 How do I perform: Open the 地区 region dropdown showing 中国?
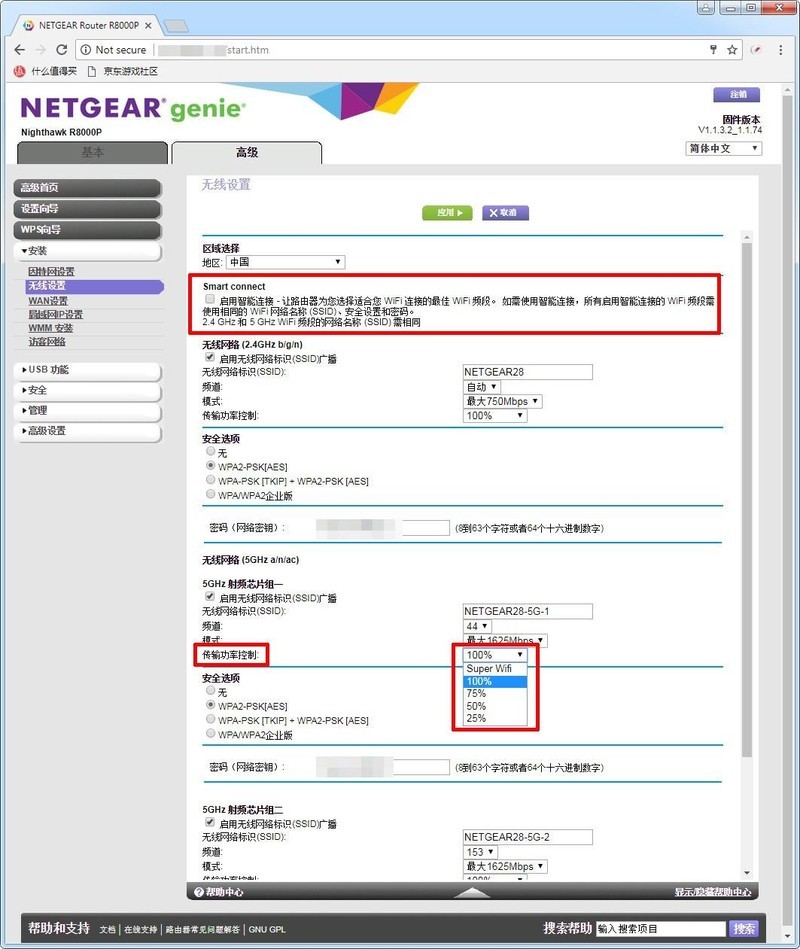pyautogui.click(x=286, y=262)
